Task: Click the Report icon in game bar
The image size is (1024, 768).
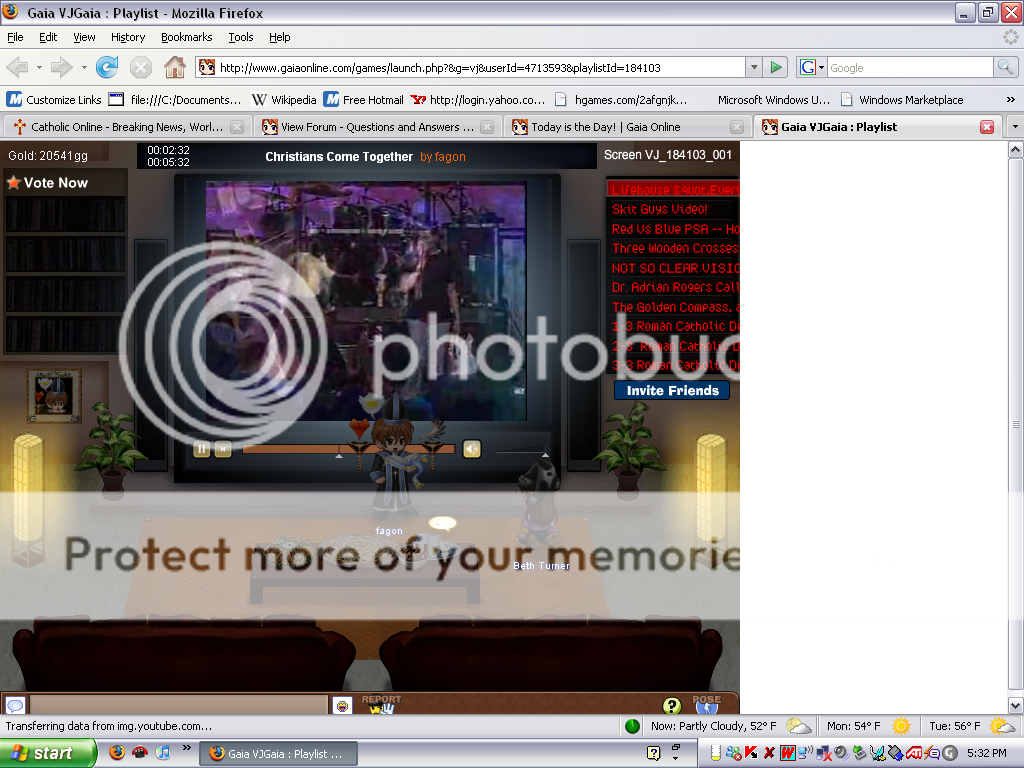Action: point(381,705)
